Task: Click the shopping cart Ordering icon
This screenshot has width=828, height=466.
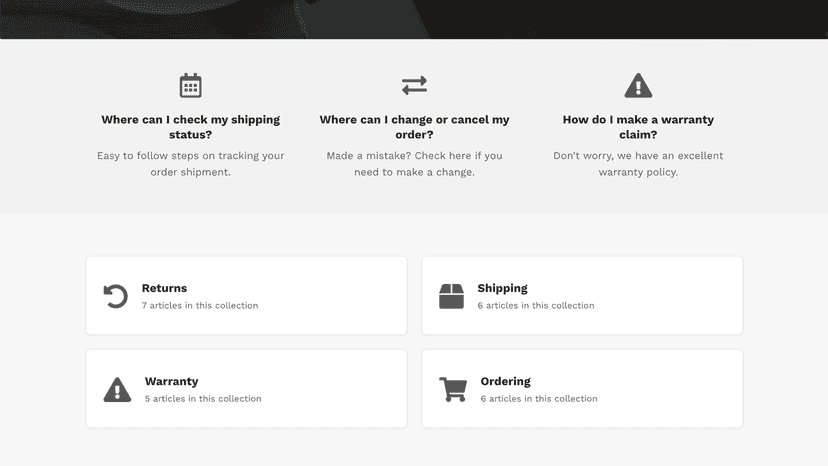Action: coord(453,389)
